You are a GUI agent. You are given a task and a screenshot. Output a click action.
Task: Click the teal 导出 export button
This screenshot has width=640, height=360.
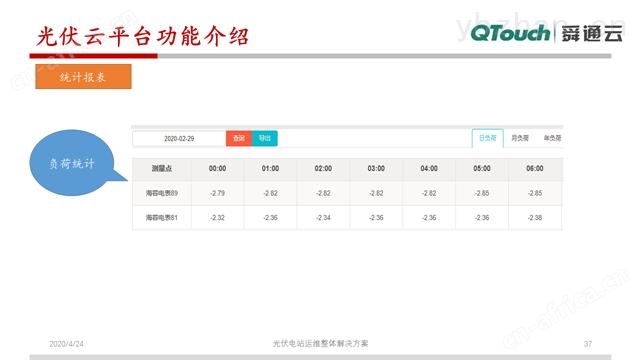264,138
